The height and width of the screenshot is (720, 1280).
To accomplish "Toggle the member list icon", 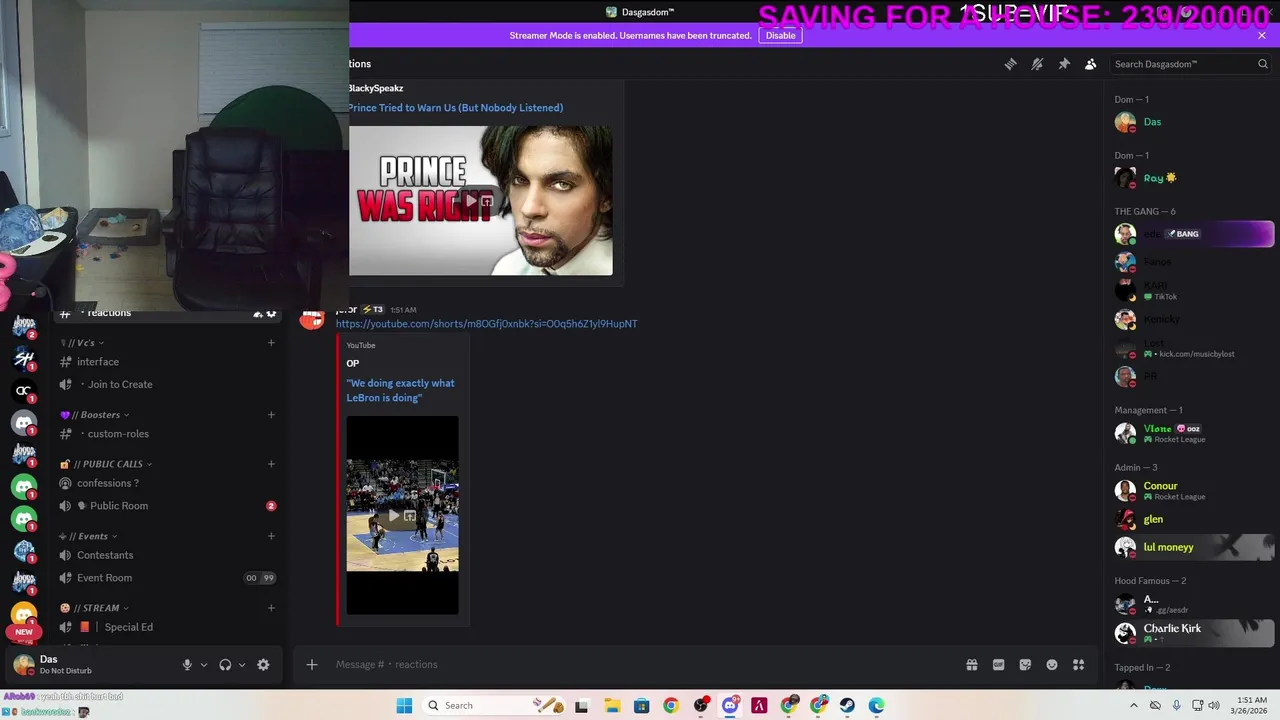I will (1091, 64).
